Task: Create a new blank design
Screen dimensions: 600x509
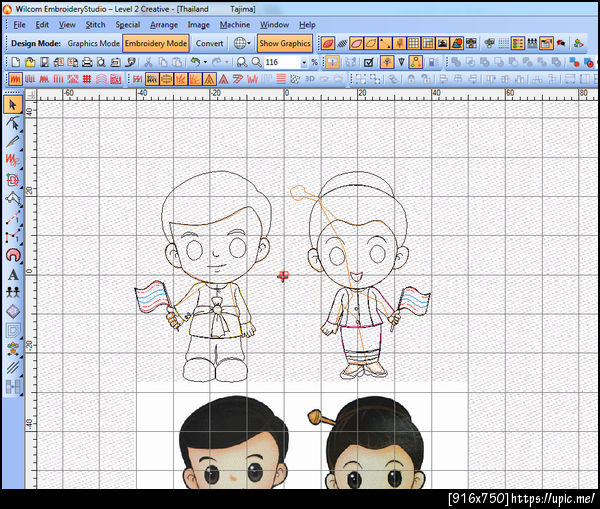Action: tap(16, 62)
